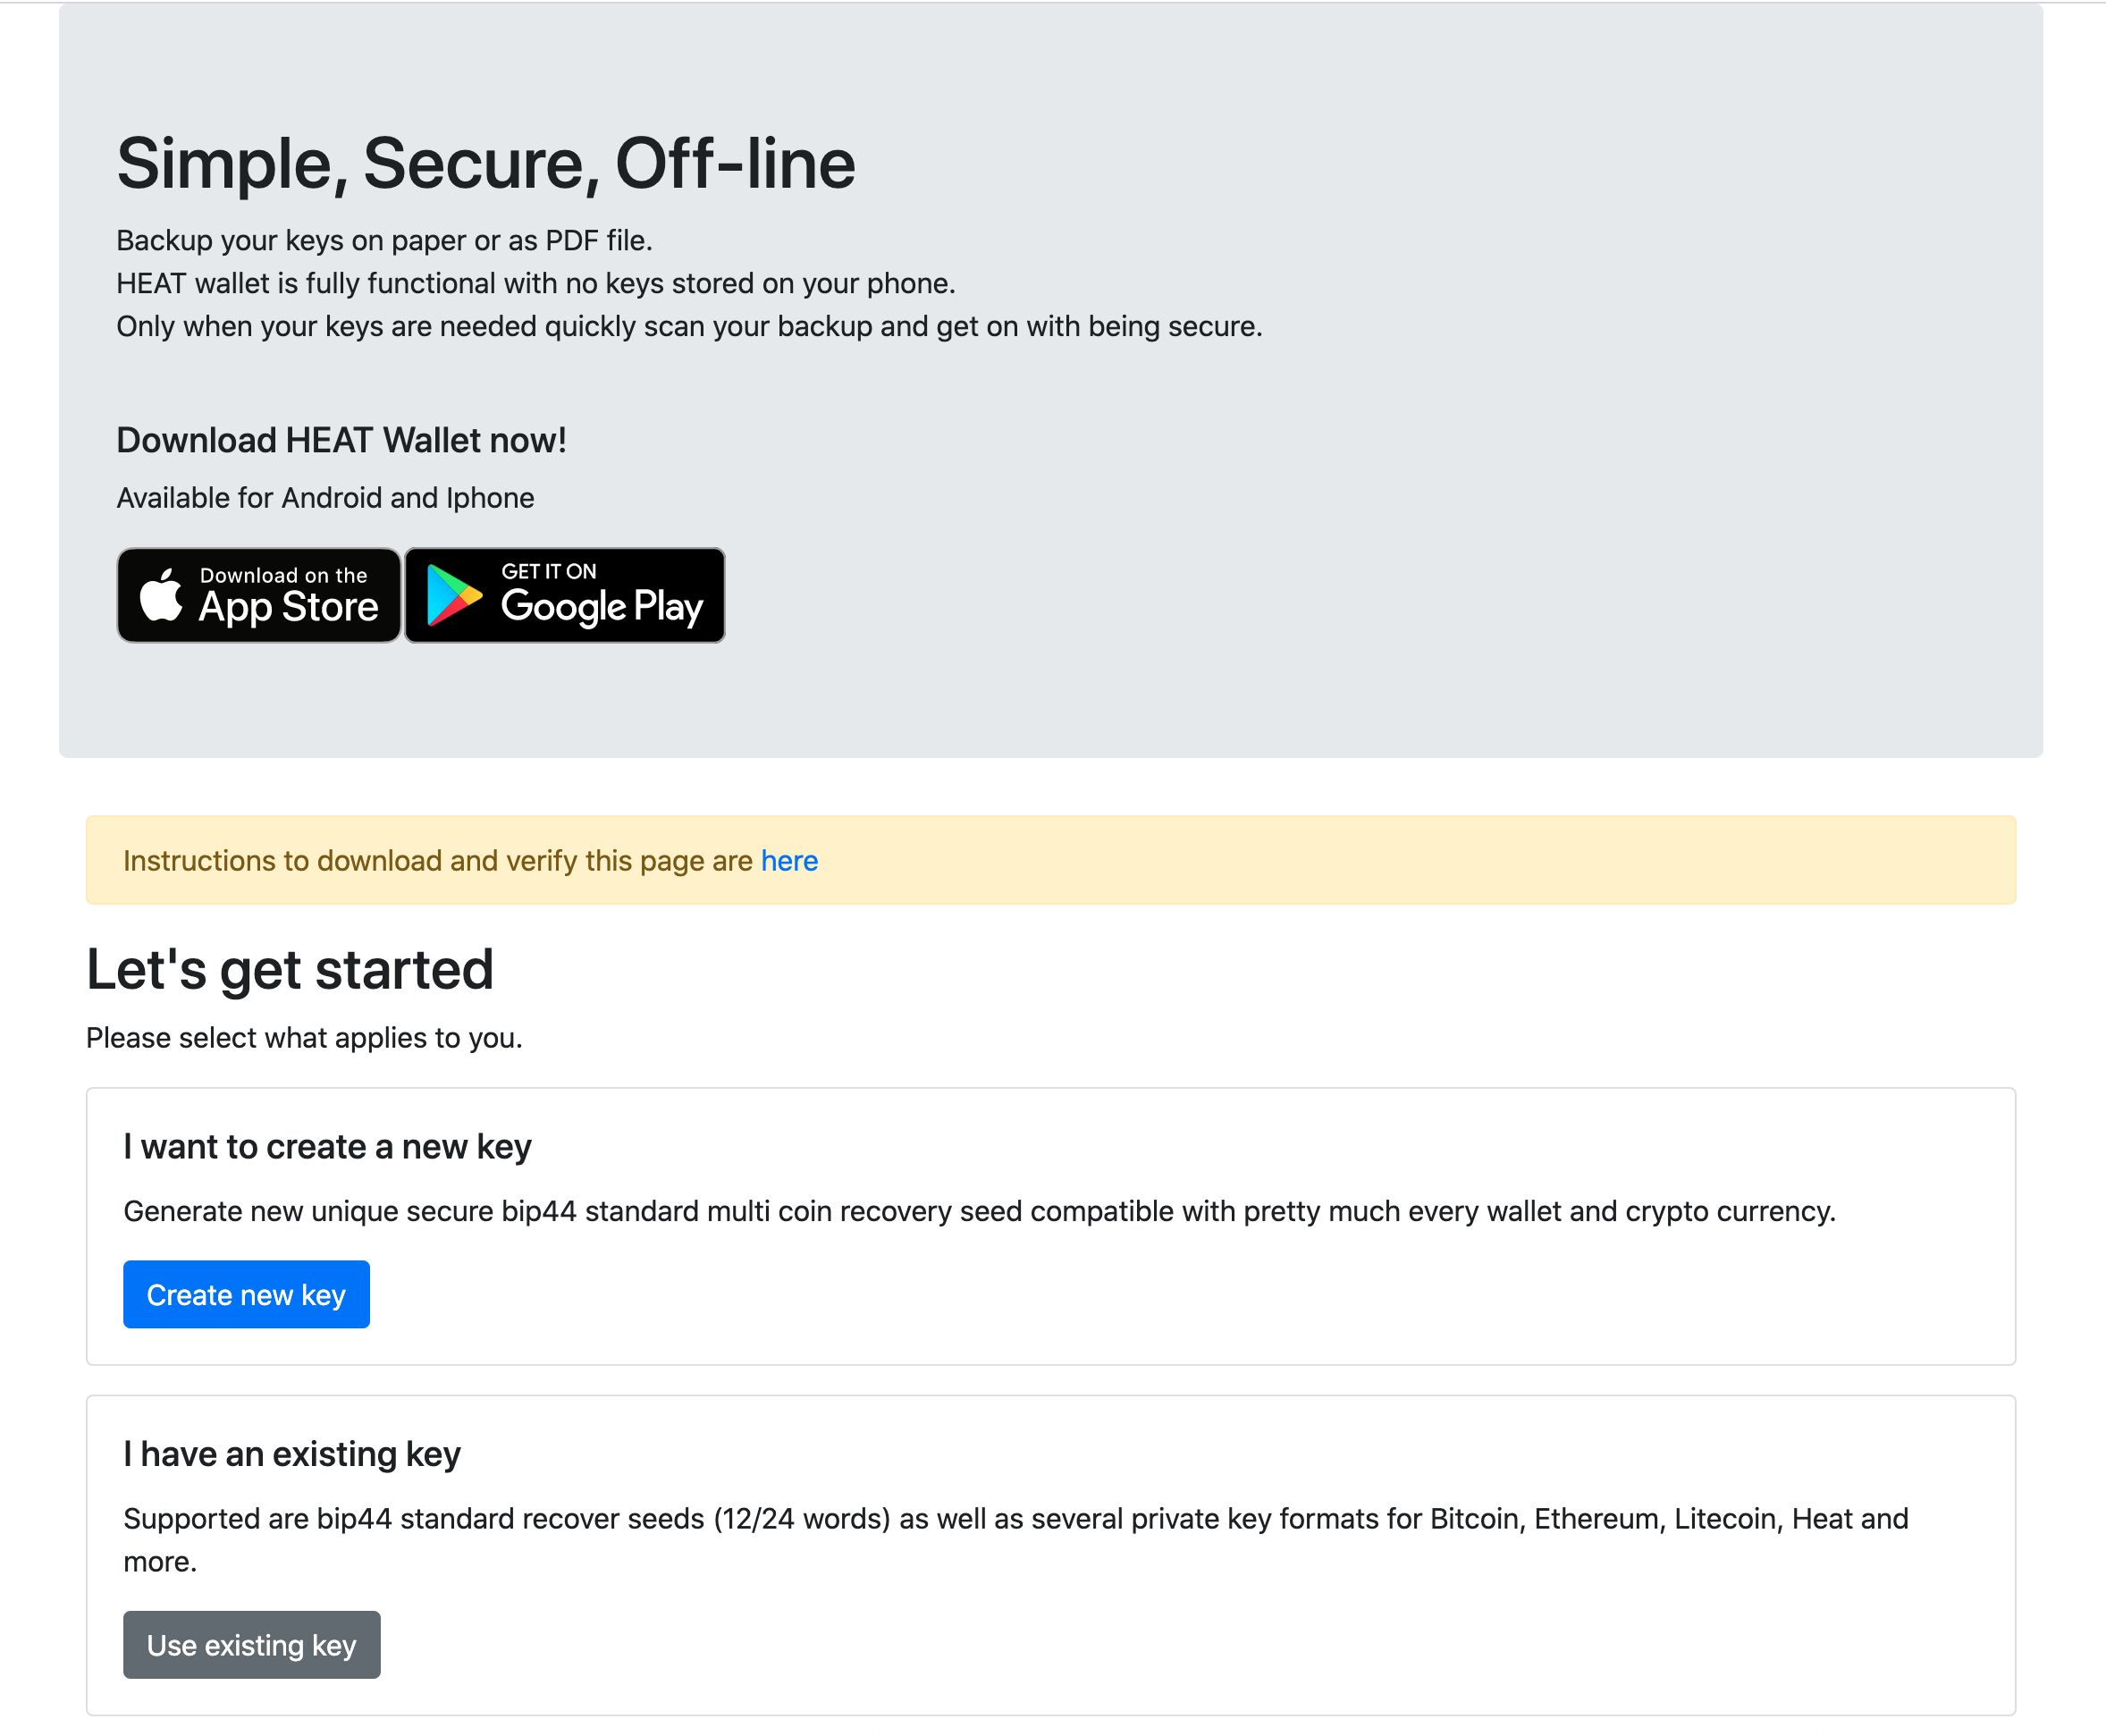Follow the blue "here" verification link
2106x1736 pixels.
[789, 861]
